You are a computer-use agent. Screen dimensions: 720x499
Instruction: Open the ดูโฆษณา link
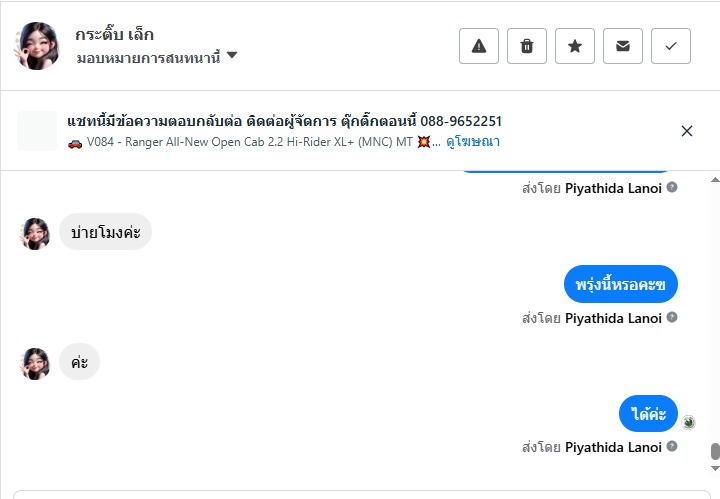click(x=473, y=142)
